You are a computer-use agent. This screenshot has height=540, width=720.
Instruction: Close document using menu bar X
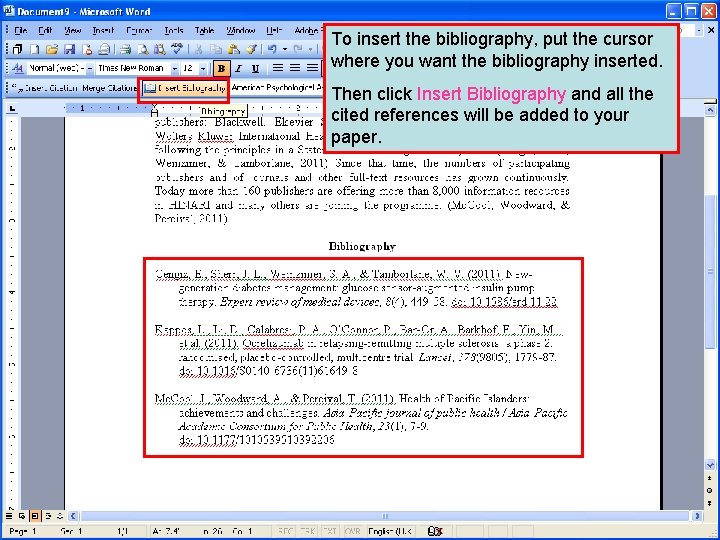[x=711, y=30]
